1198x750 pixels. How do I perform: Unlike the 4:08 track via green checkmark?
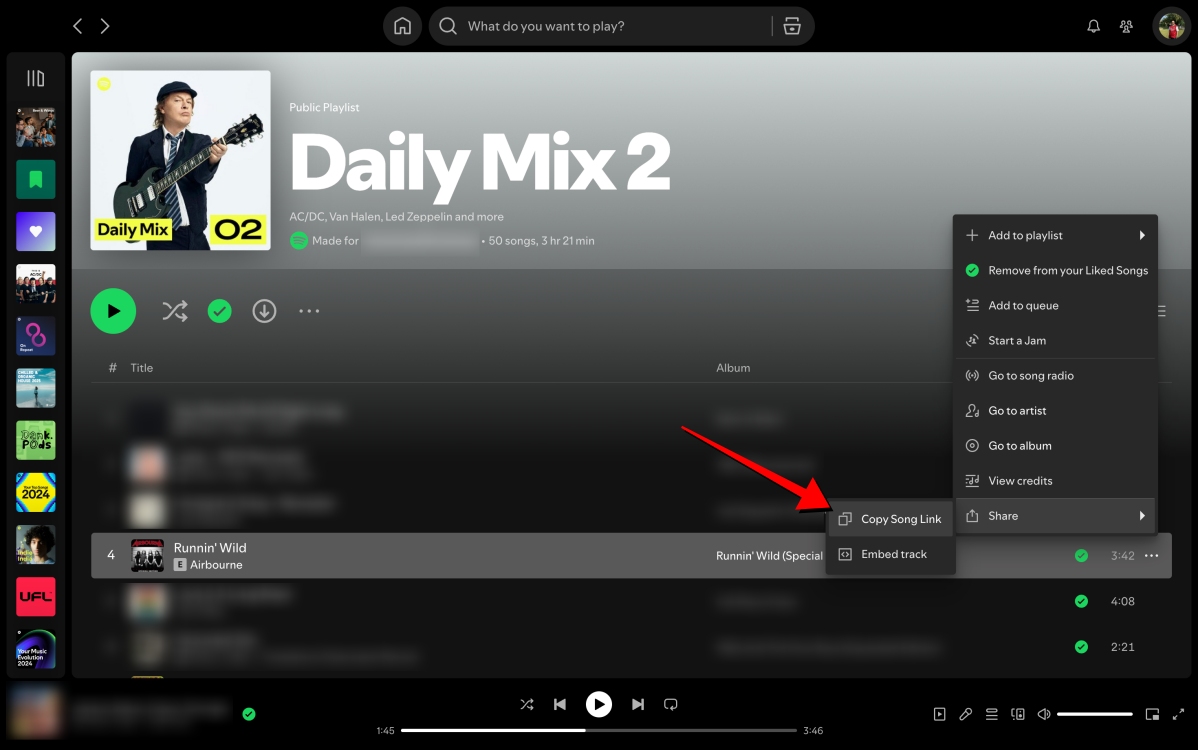1081,601
